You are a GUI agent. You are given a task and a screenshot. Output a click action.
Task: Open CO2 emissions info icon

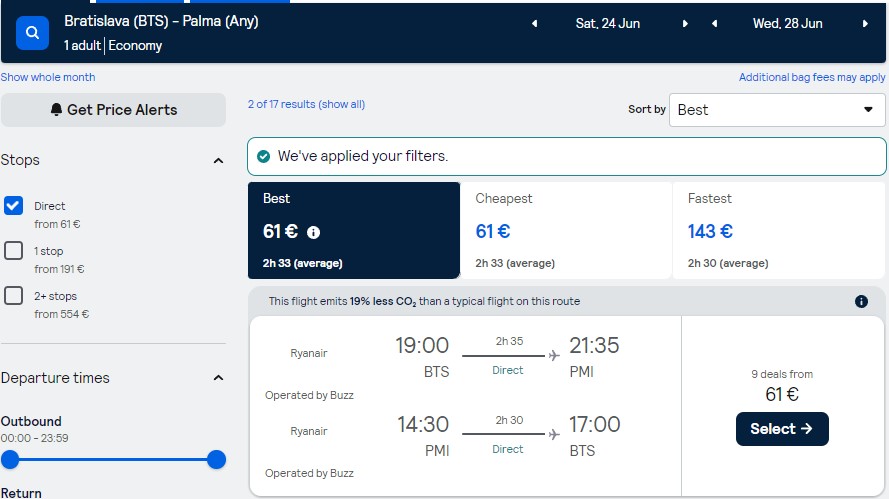(861, 302)
